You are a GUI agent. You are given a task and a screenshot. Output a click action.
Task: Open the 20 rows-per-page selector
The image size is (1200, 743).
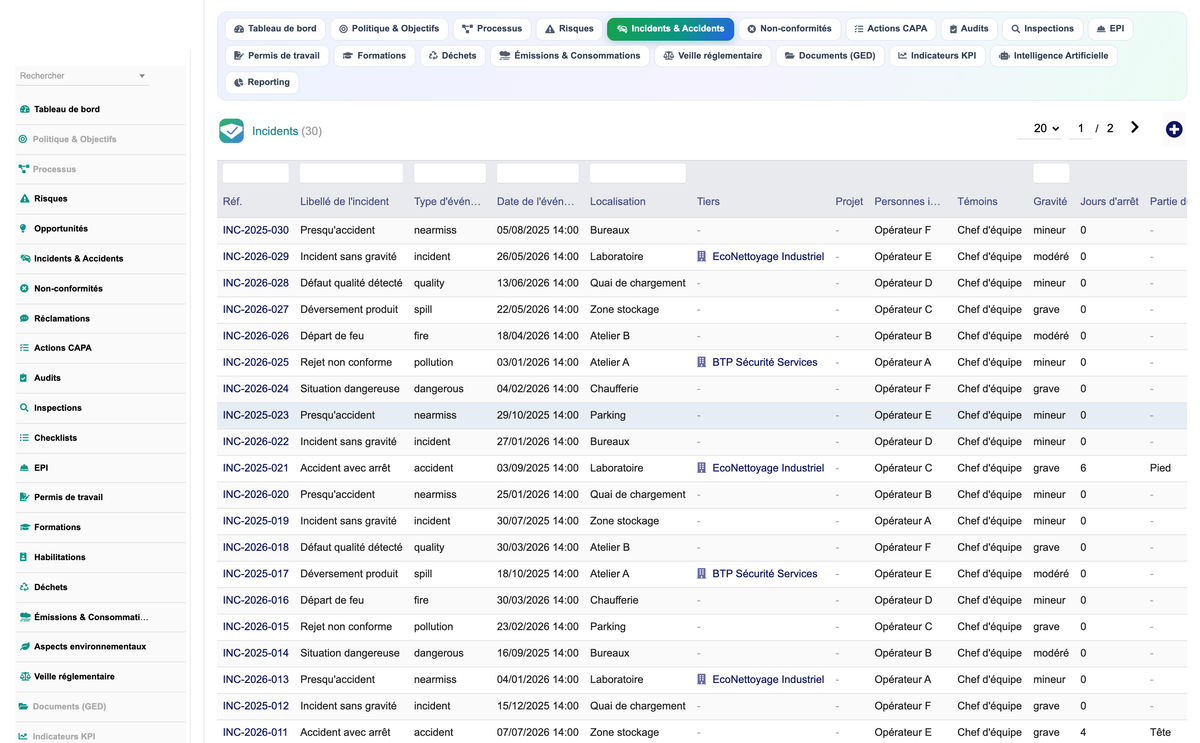1039,129
